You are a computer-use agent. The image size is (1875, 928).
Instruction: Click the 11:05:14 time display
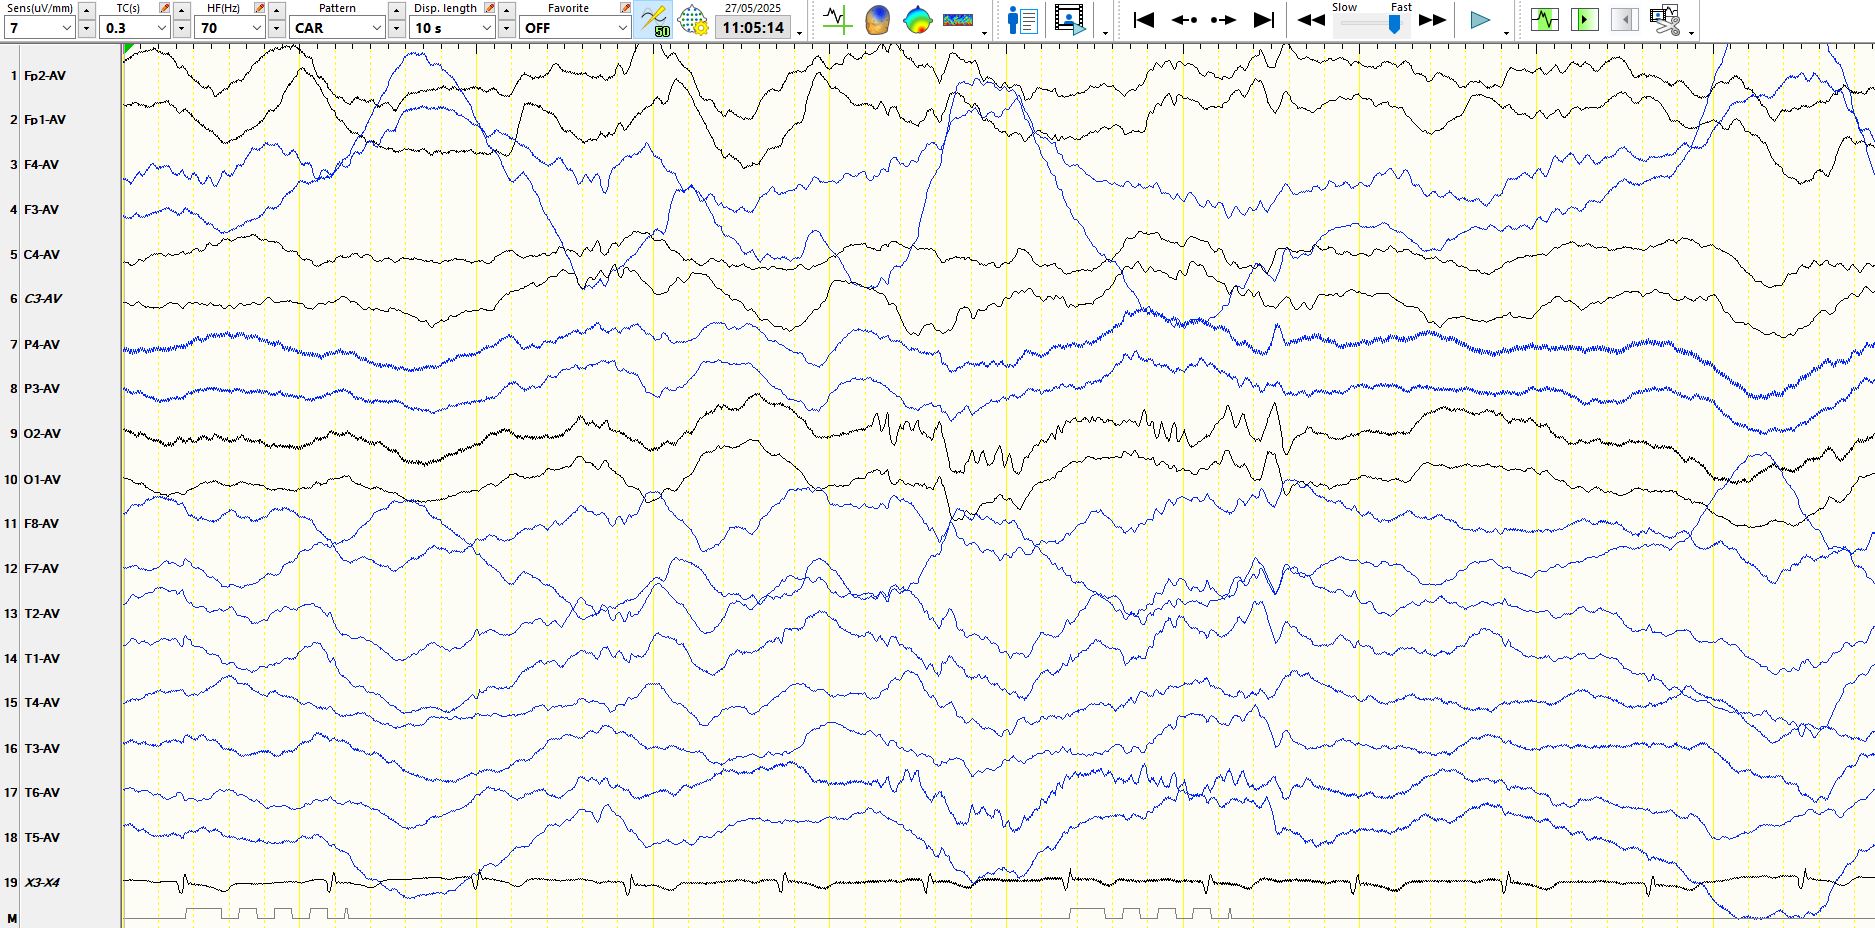tap(753, 28)
